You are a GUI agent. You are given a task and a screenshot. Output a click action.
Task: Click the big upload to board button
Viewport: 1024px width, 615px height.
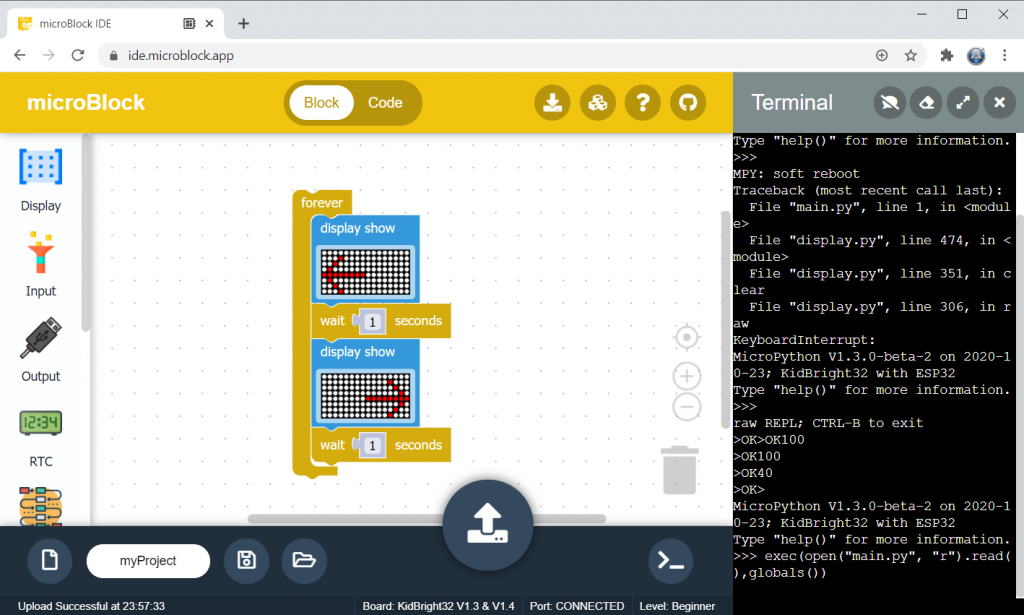pos(488,525)
